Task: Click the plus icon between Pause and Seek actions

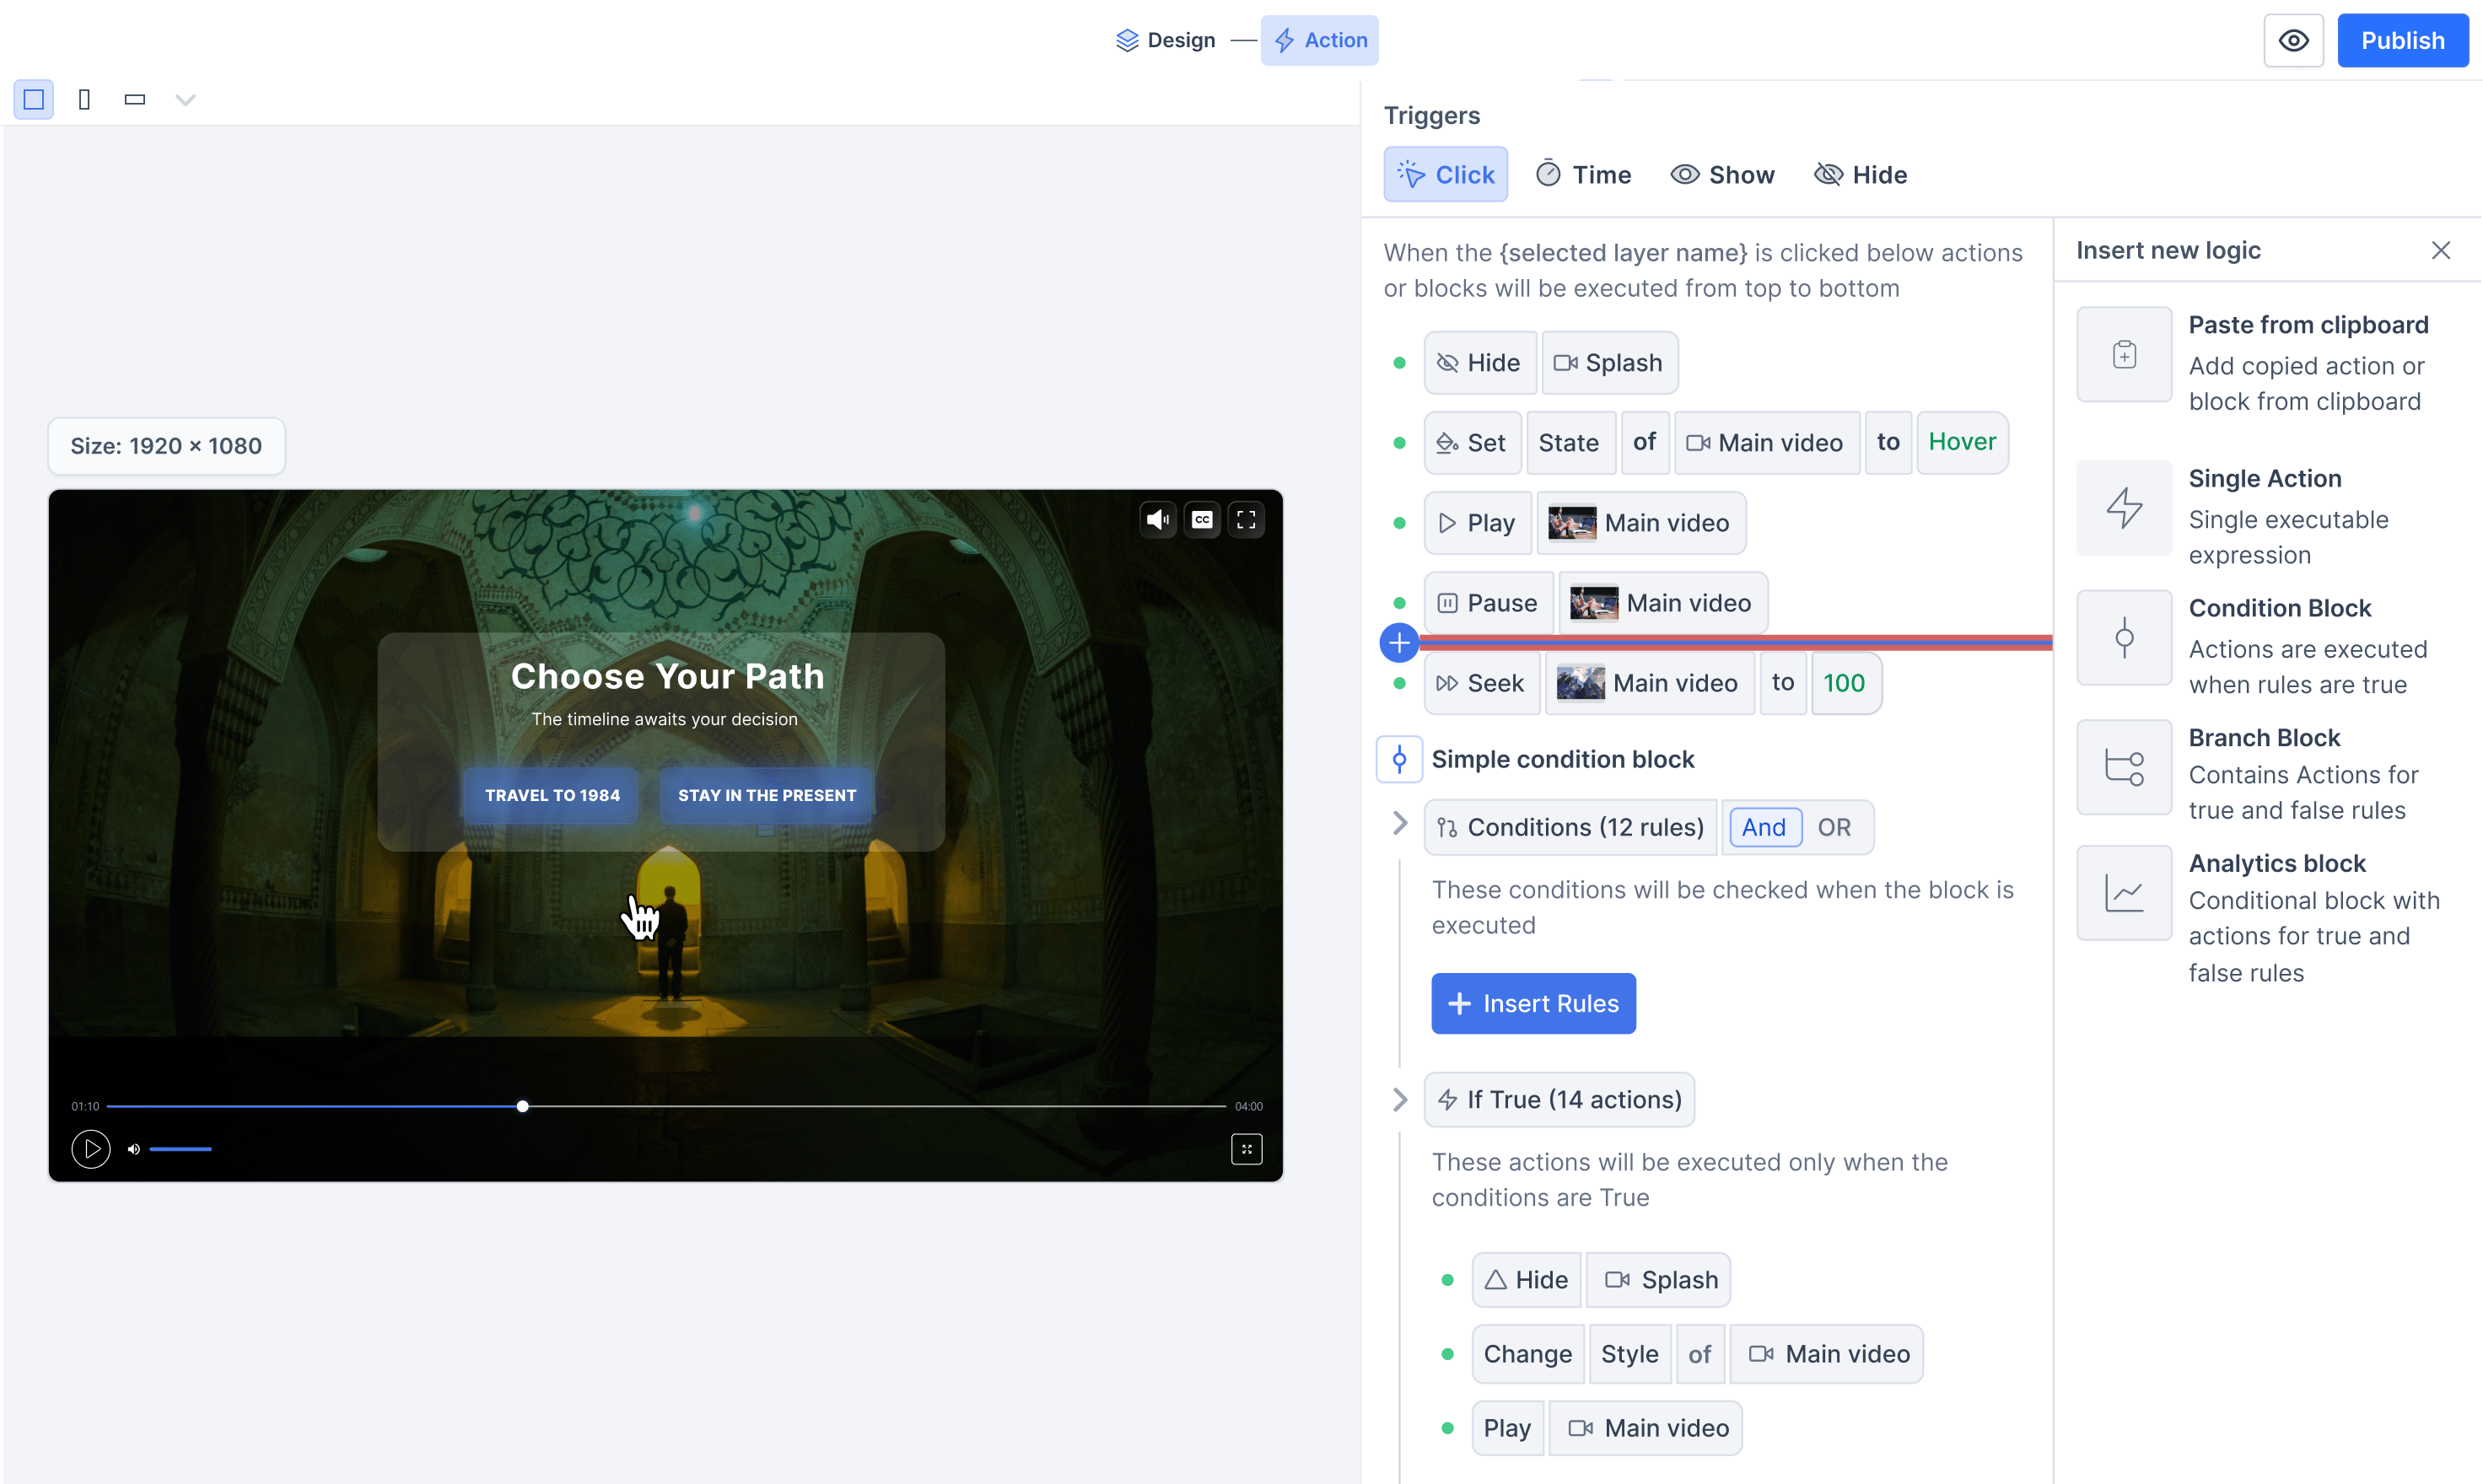Action: (1398, 642)
